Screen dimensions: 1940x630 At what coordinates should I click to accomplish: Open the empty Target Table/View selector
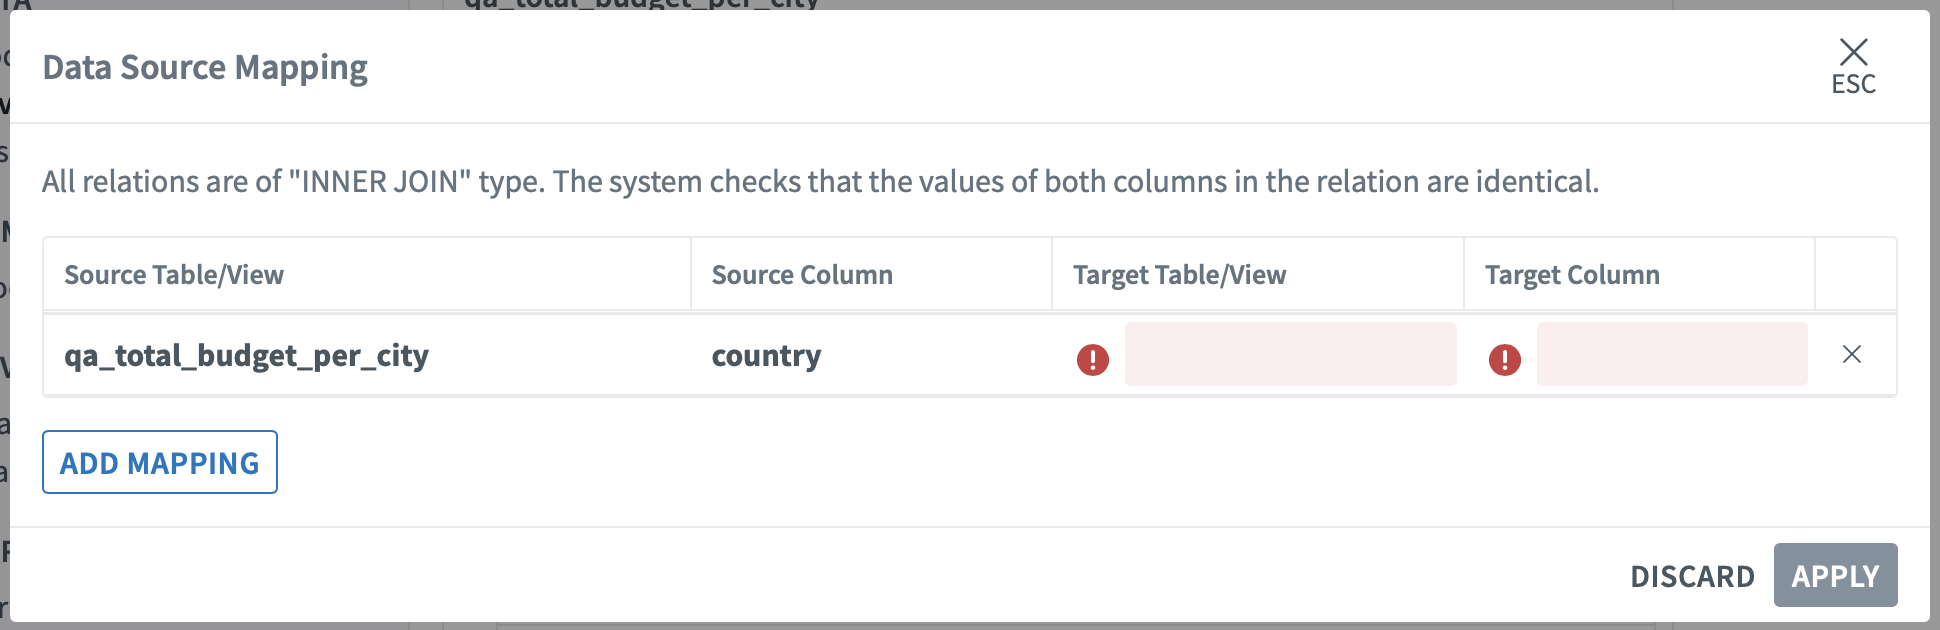click(x=1290, y=354)
